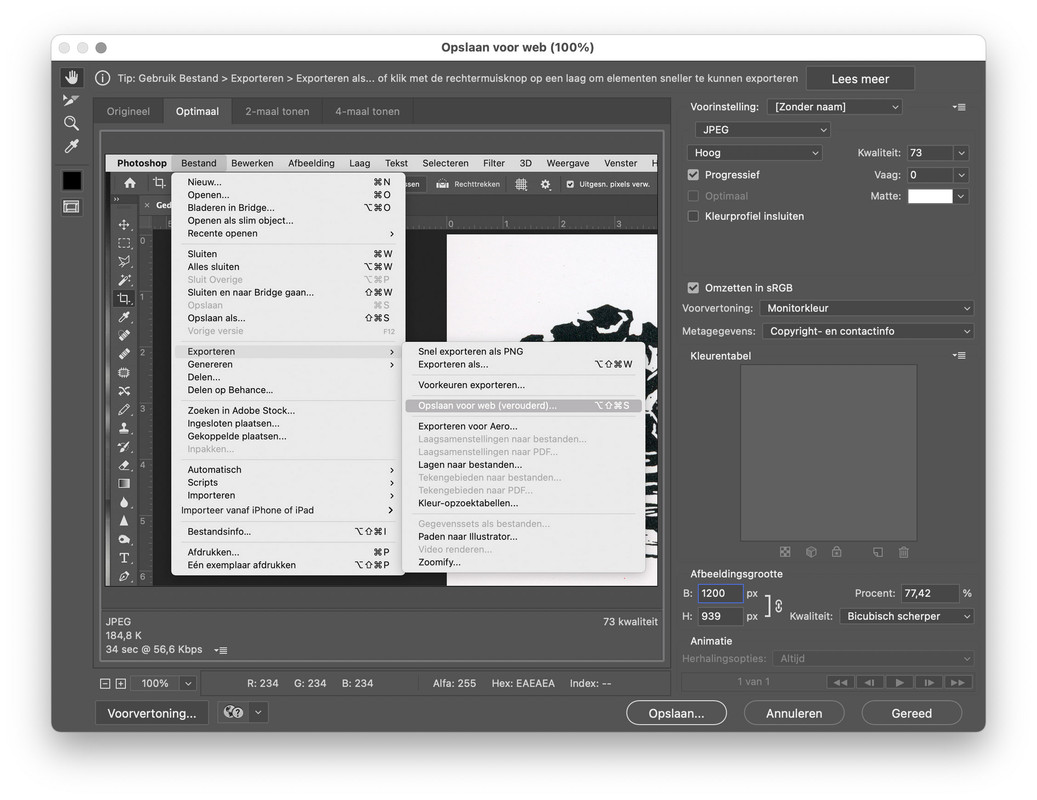Open the Kleurentabel panel menu icon
This screenshot has width=1037, height=800.
pyautogui.click(x=959, y=356)
